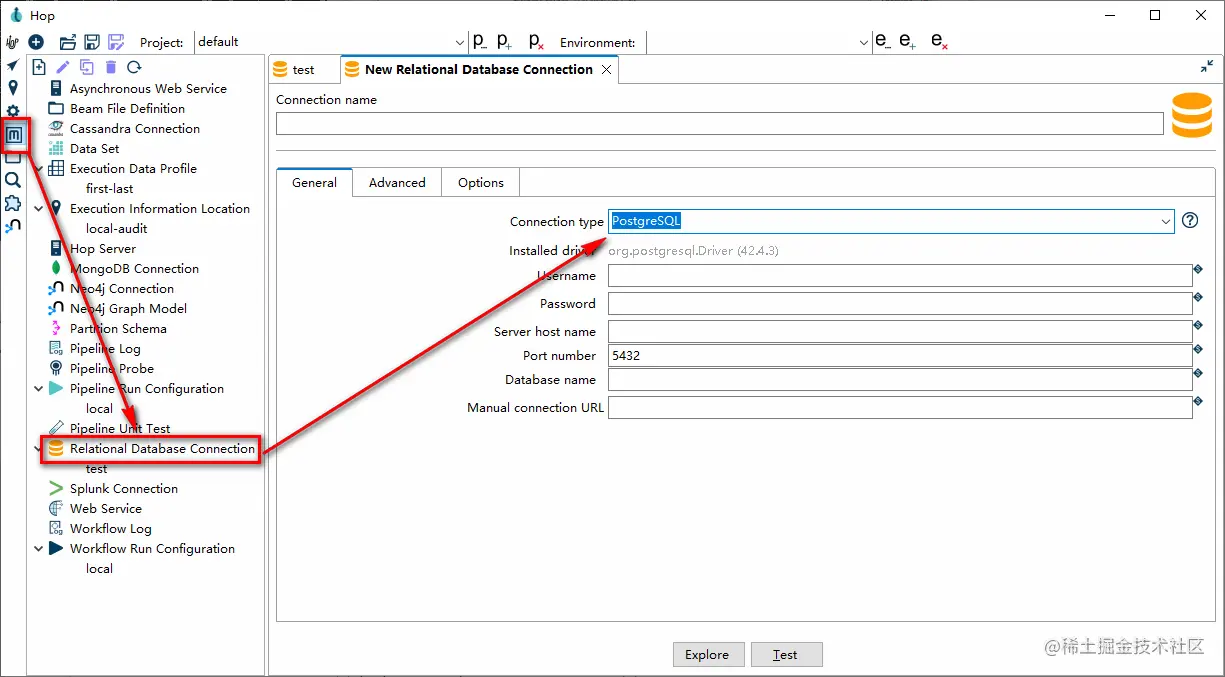
Task: Click the Server host name field
Action: click(900, 331)
